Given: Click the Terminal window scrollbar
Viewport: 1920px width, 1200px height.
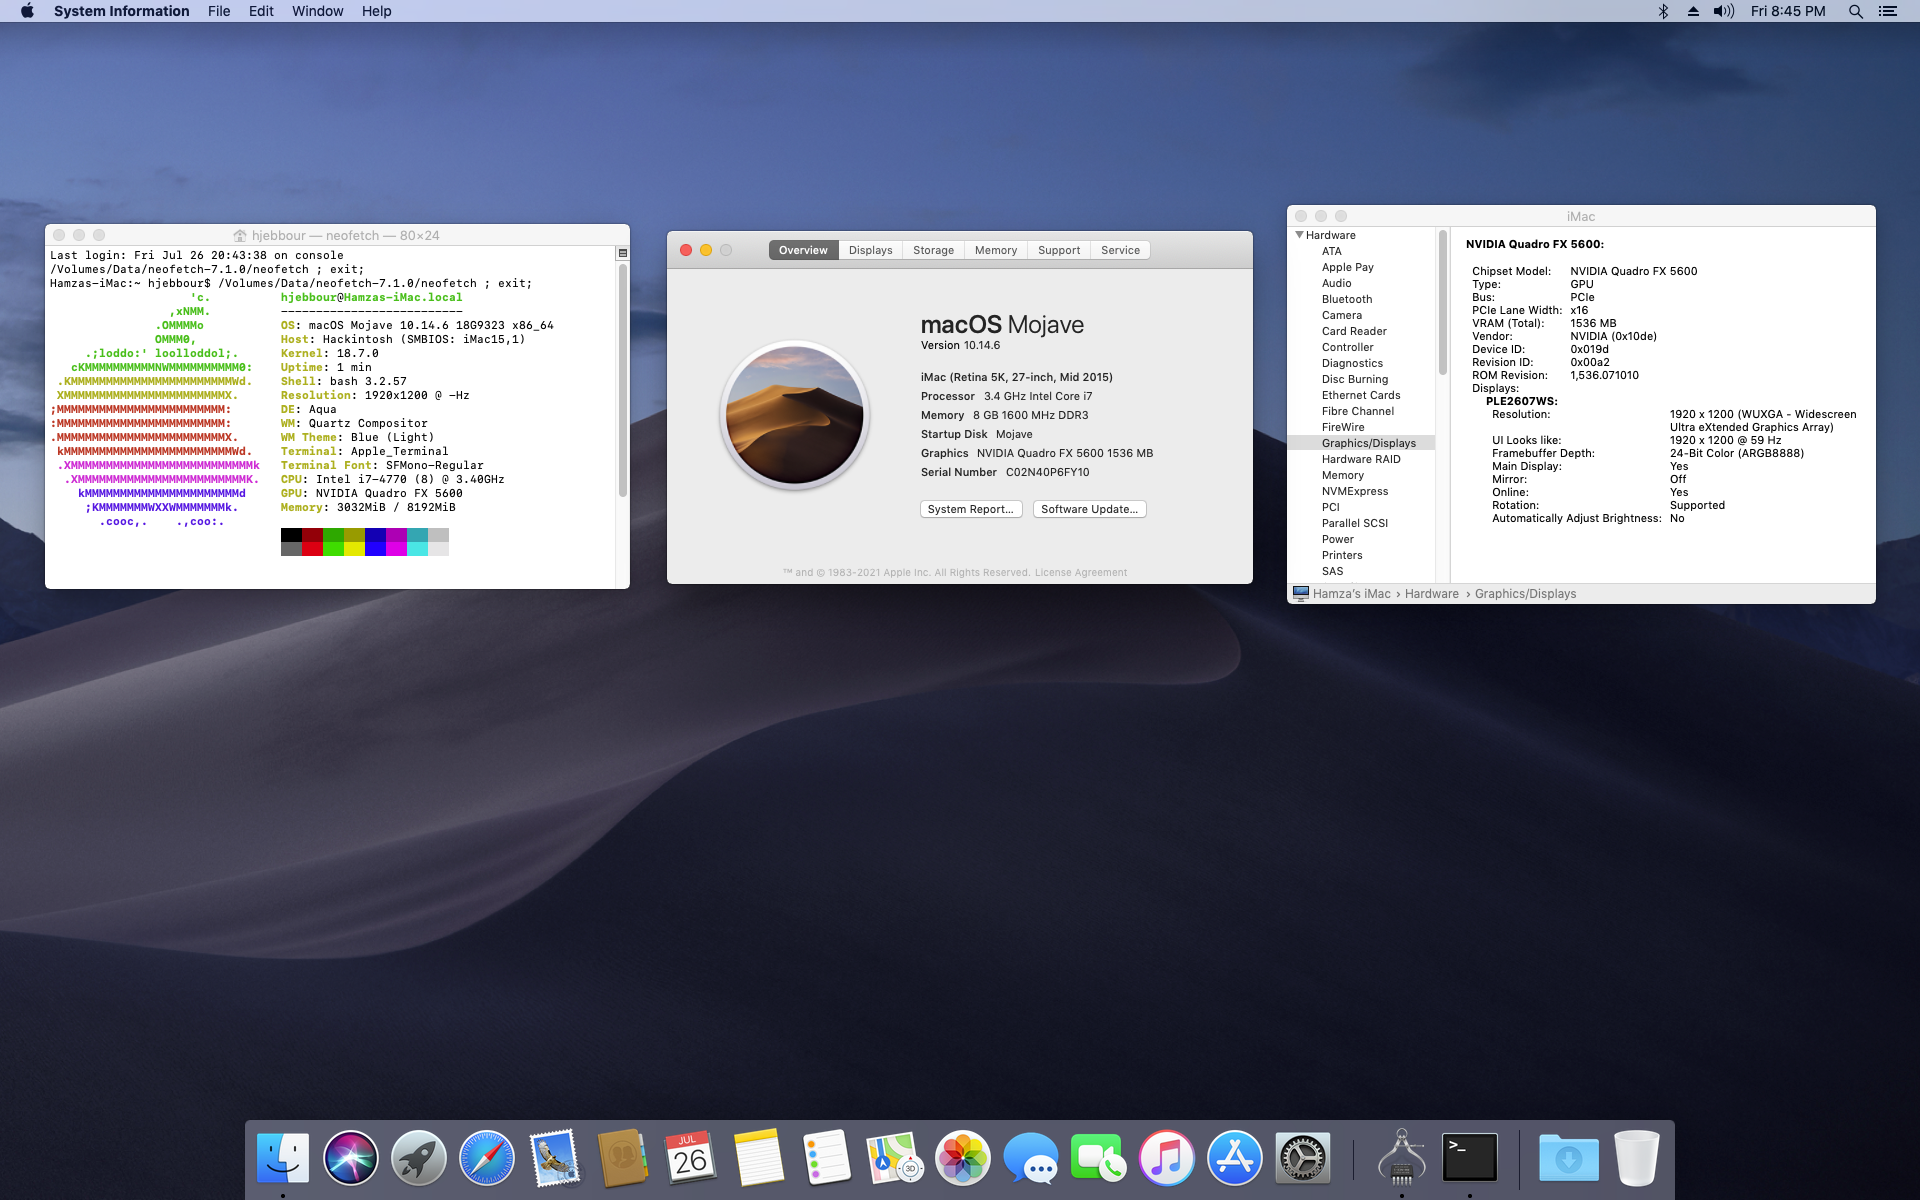Looking at the screenshot, I should (x=622, y=381).
